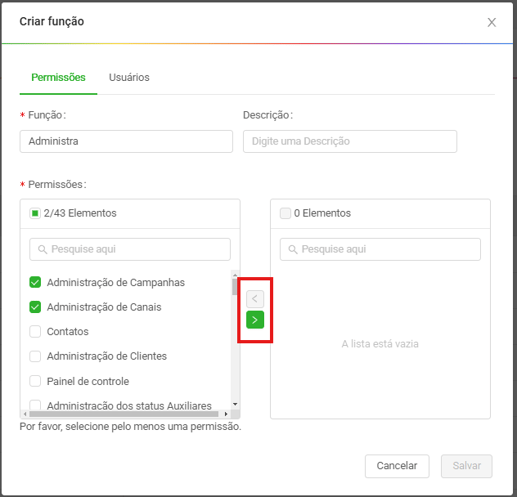Click the Salvar button

tap(467, 466)
